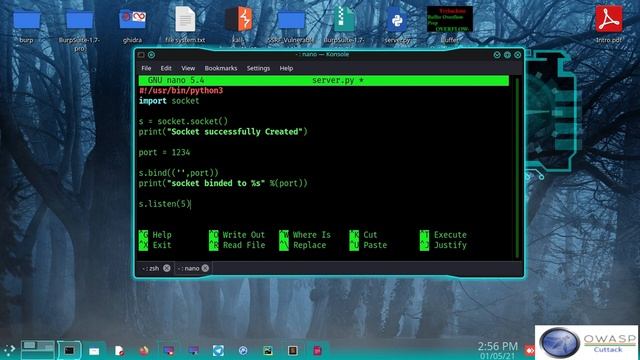Click the pin on all desktops title bar button
Screen dimensions: 640x360
coord(151,55)
